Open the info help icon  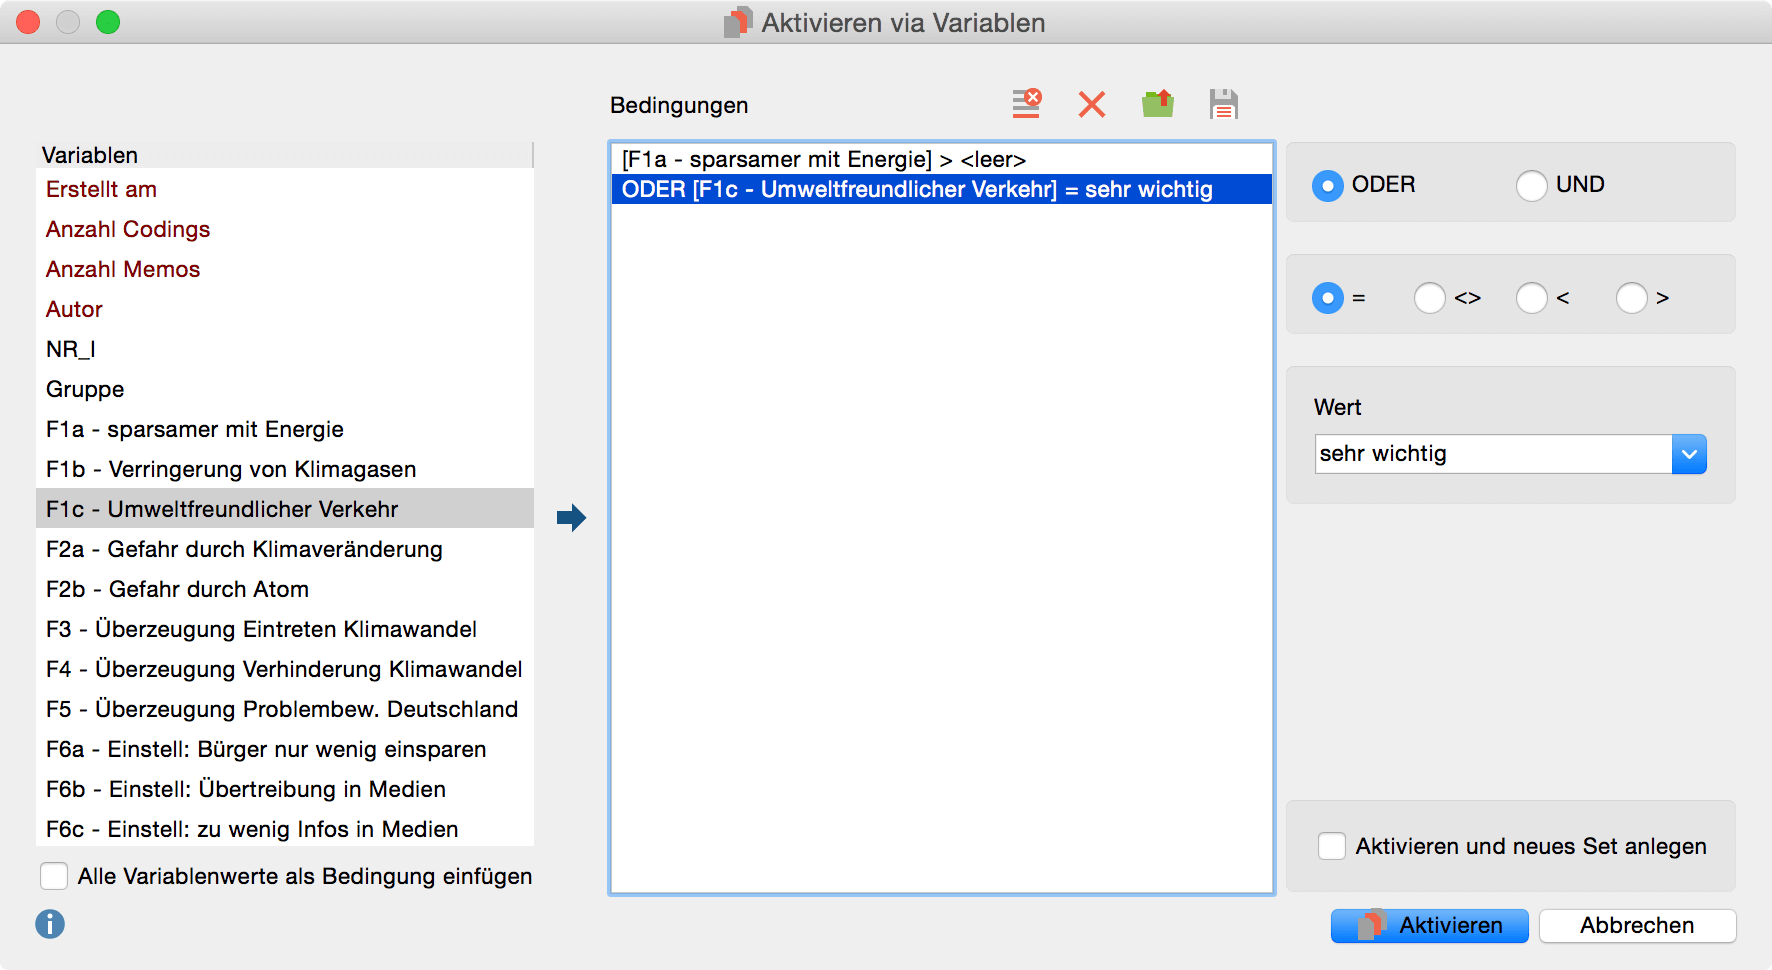[x=50, y=924]
